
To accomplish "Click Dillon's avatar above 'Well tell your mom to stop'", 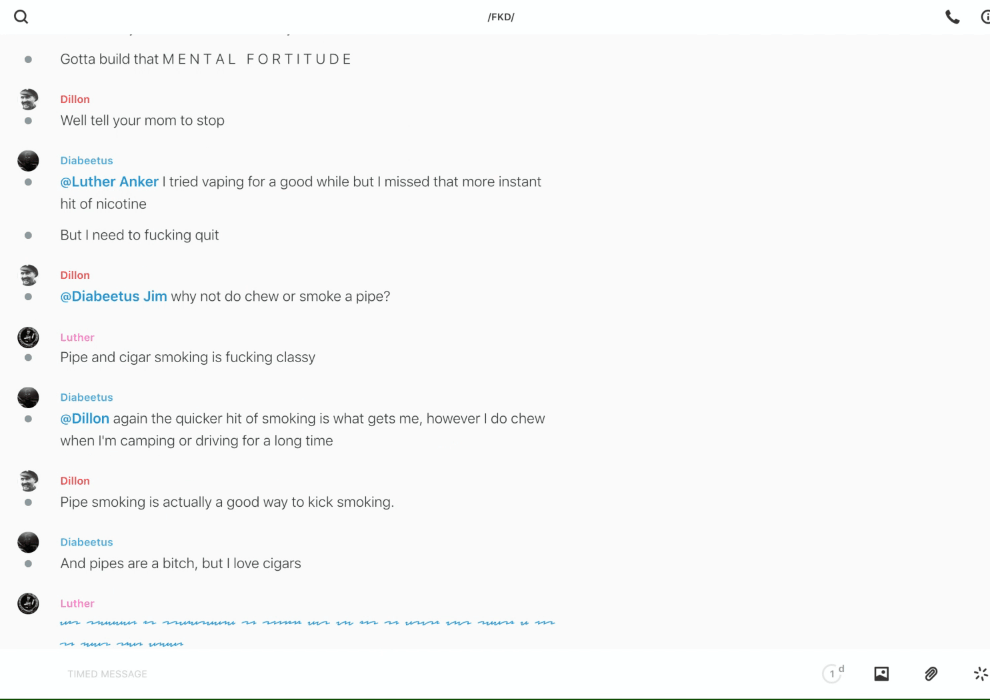I will pos(28,99).
